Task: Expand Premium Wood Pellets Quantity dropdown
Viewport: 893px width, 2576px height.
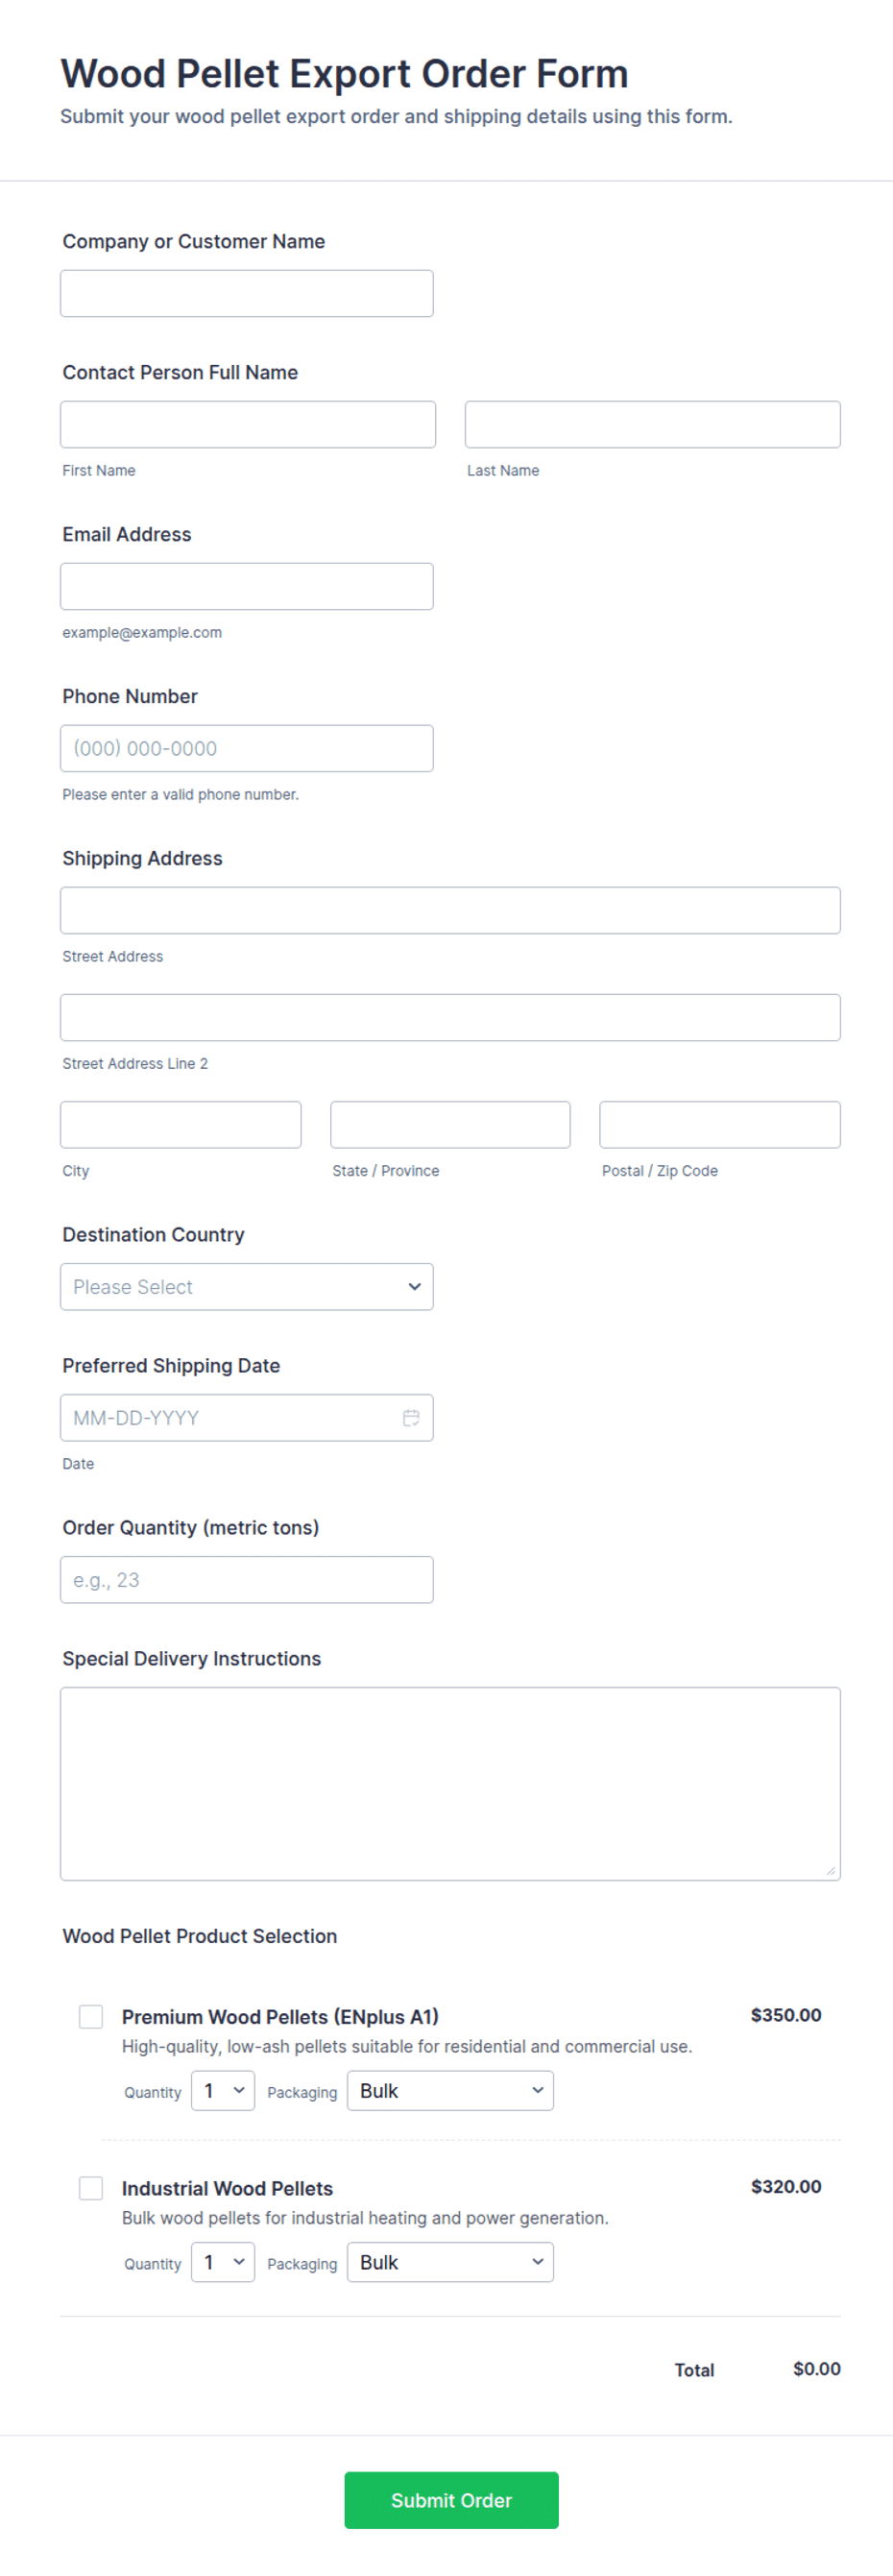Action: pyautogui.click(x=223, y=2090)
